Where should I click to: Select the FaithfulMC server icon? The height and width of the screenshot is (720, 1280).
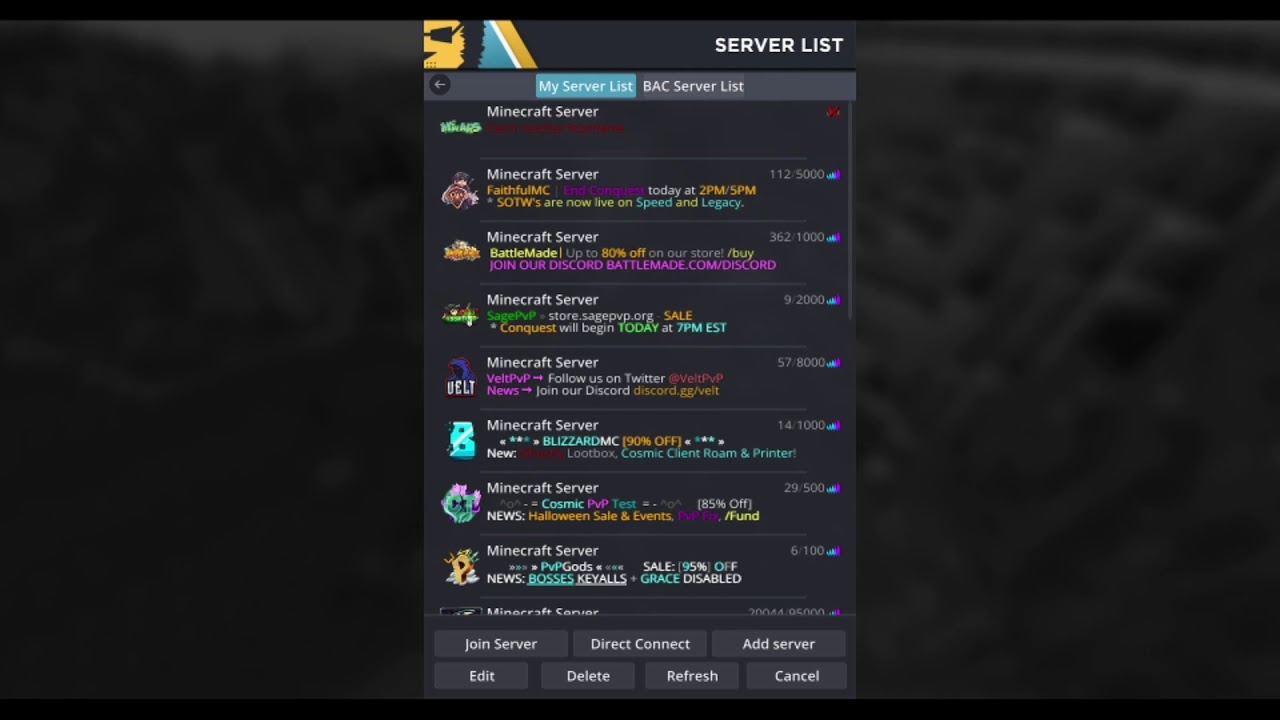click(460, 189)
